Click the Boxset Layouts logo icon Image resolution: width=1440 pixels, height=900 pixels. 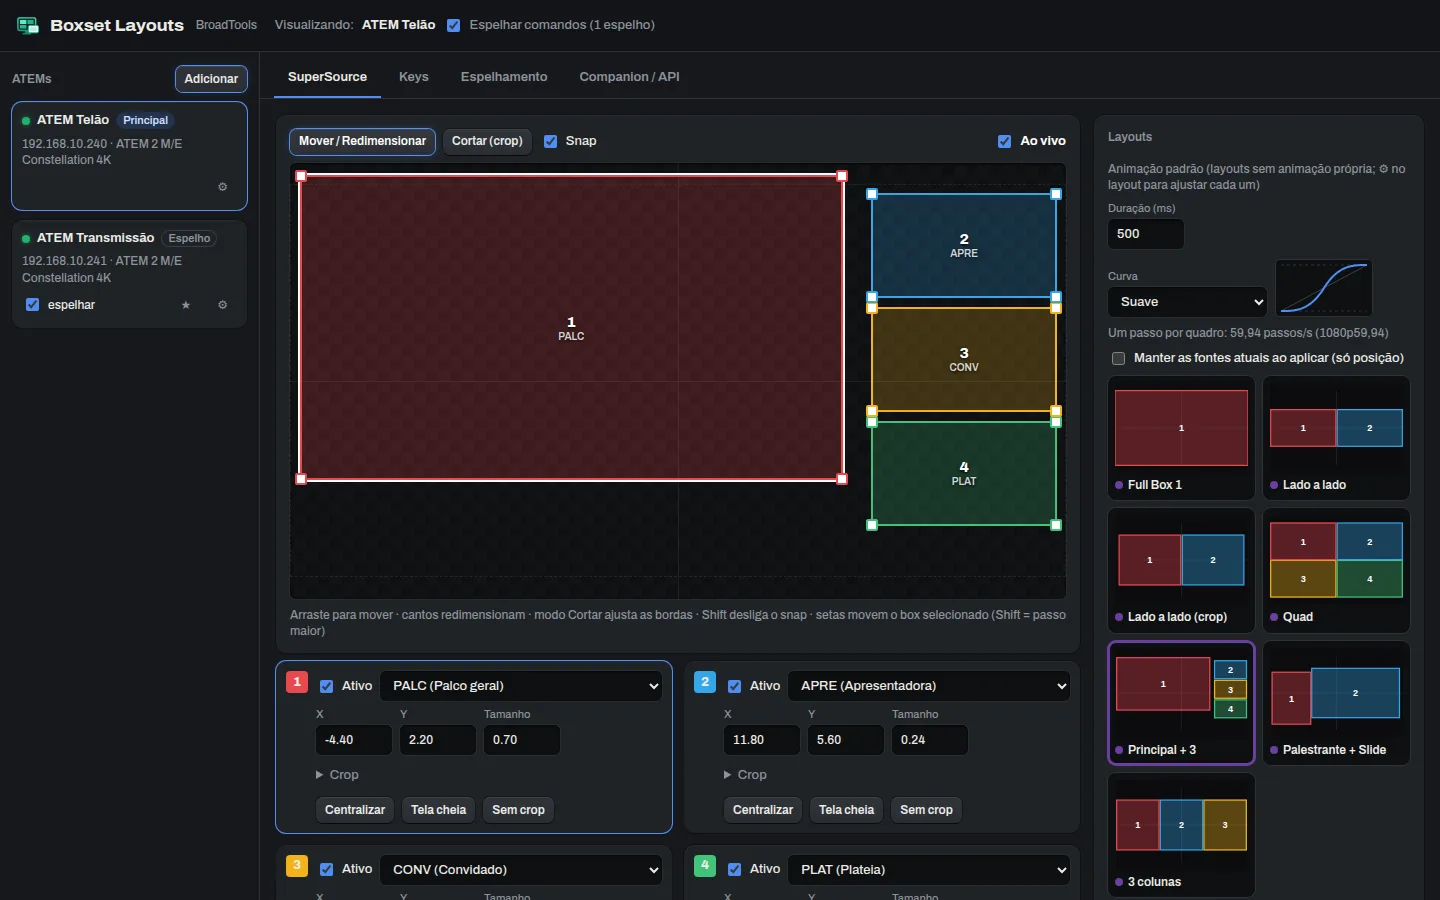(x=28, y=25)
